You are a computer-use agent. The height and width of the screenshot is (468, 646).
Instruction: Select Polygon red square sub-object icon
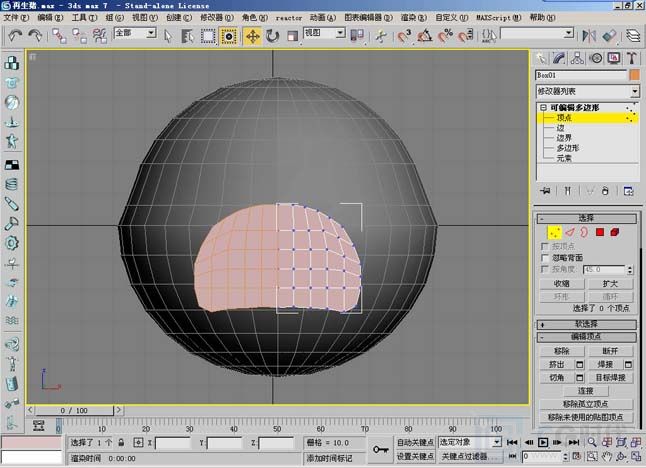coord(600,232)
